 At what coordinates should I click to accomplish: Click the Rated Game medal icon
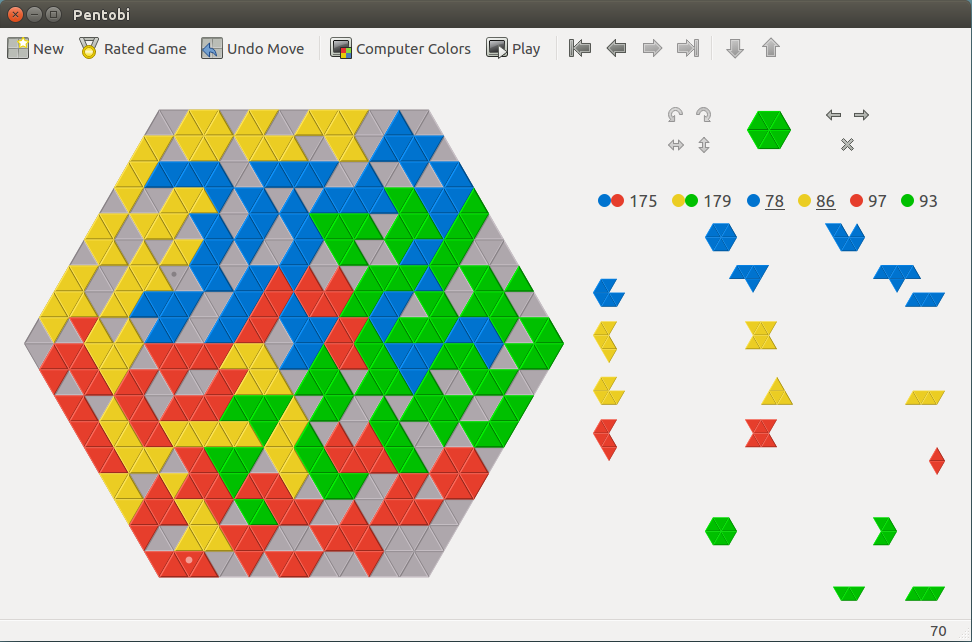click(89, 48)
